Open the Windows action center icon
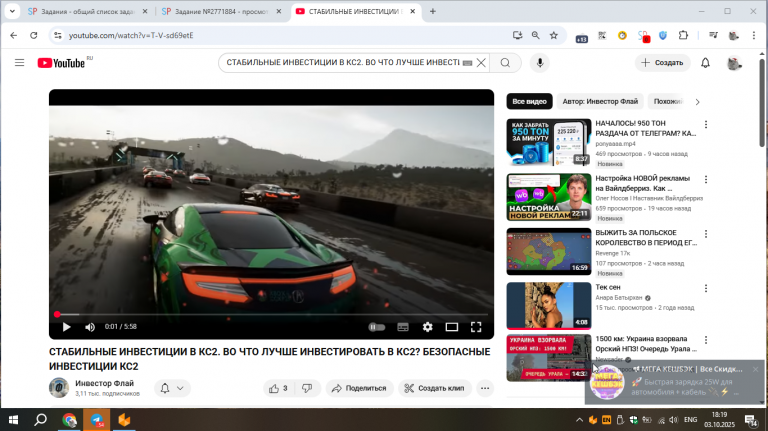Viewport: 768px width, 431px height. 750,420
